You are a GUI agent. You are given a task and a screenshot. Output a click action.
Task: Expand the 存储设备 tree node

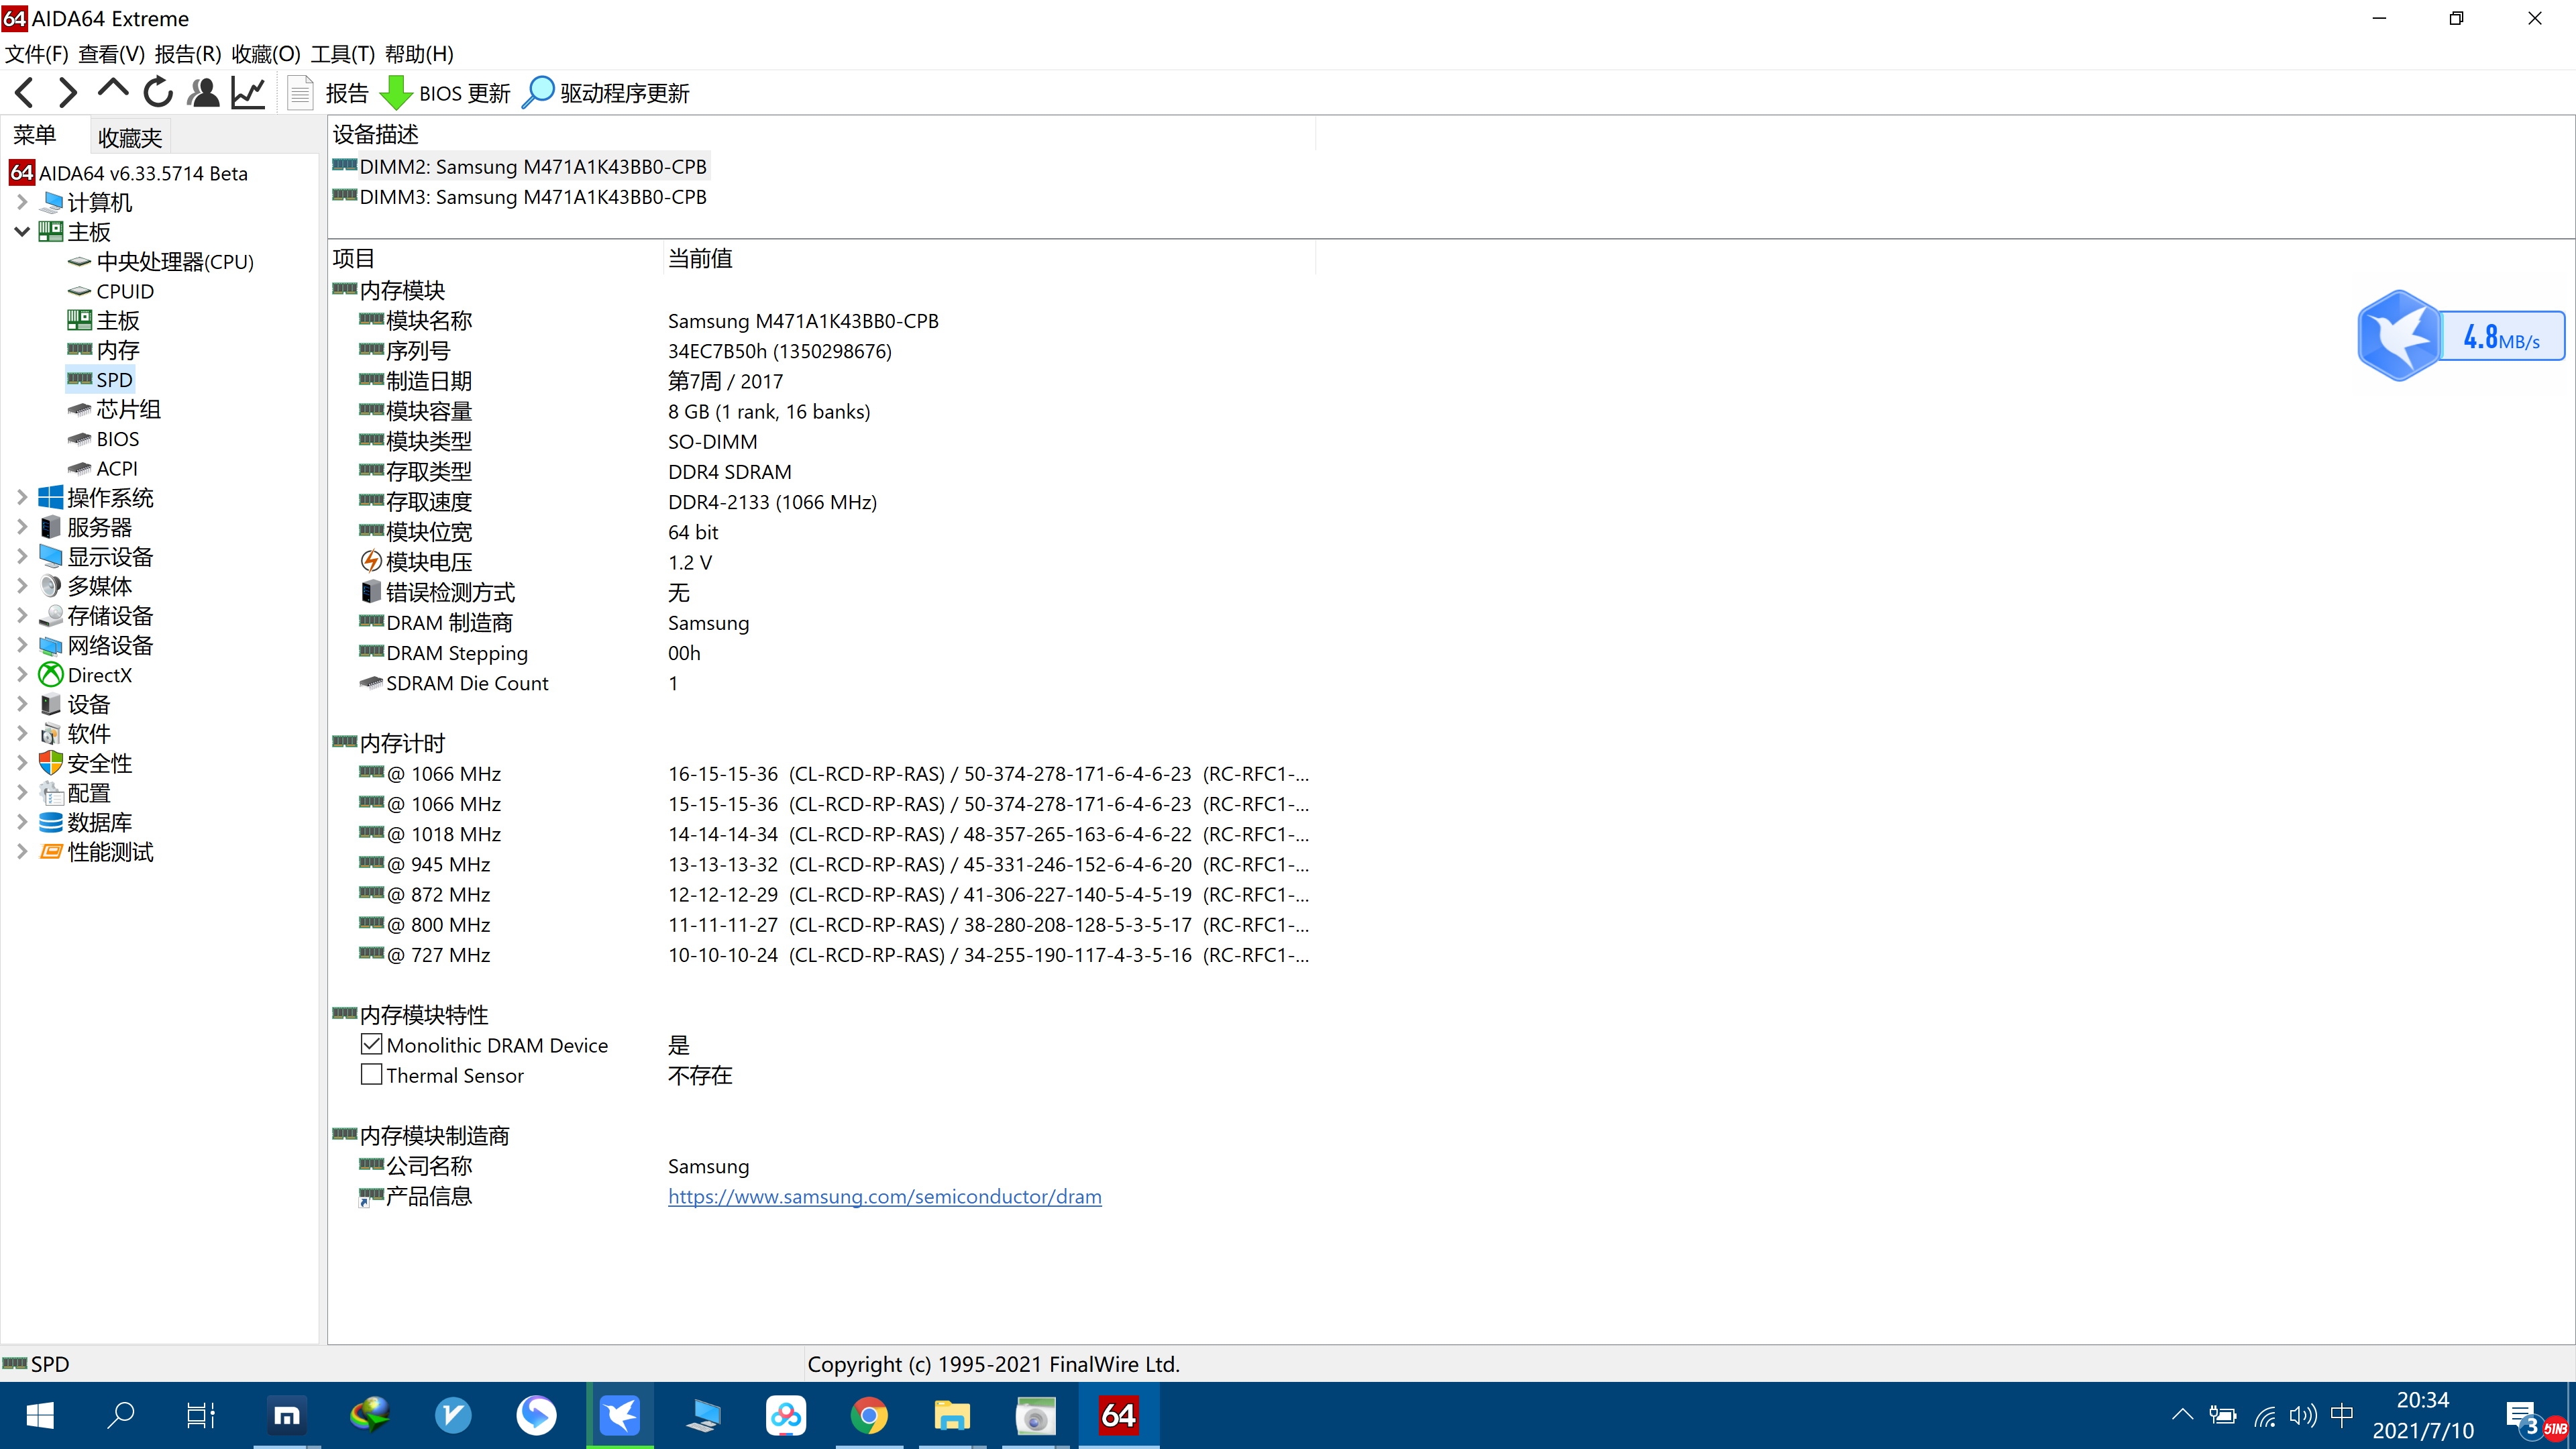(22, 616)
